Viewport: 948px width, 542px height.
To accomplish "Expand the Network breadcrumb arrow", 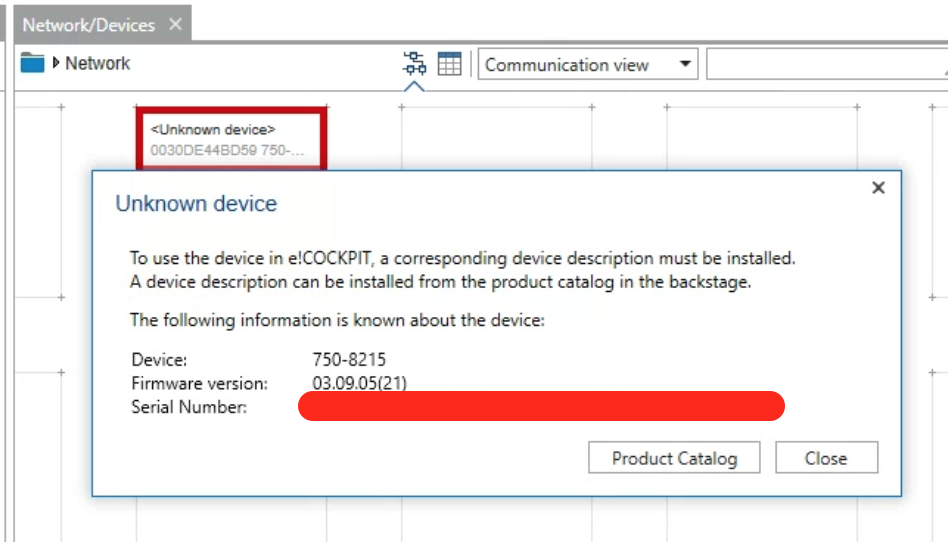I will pyautogui.click(x=56, y=62).
